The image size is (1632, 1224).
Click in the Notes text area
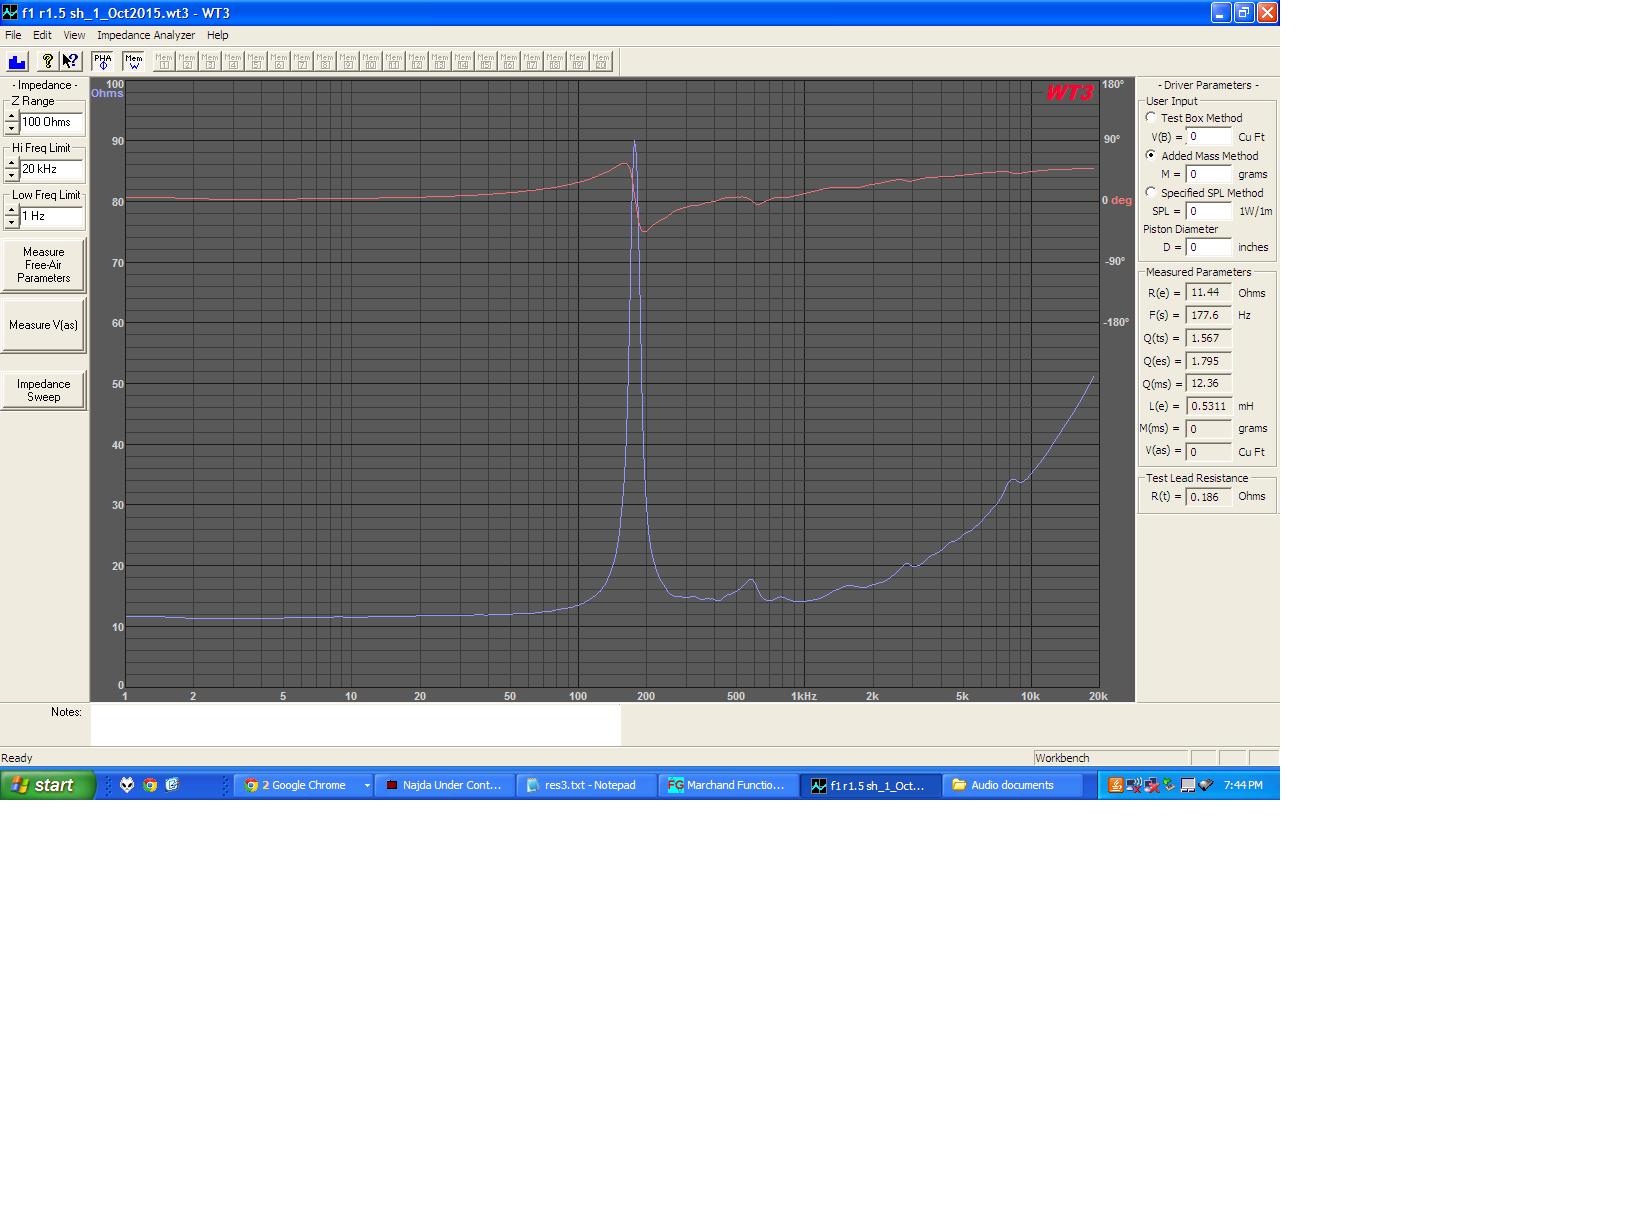coord(355,725)
